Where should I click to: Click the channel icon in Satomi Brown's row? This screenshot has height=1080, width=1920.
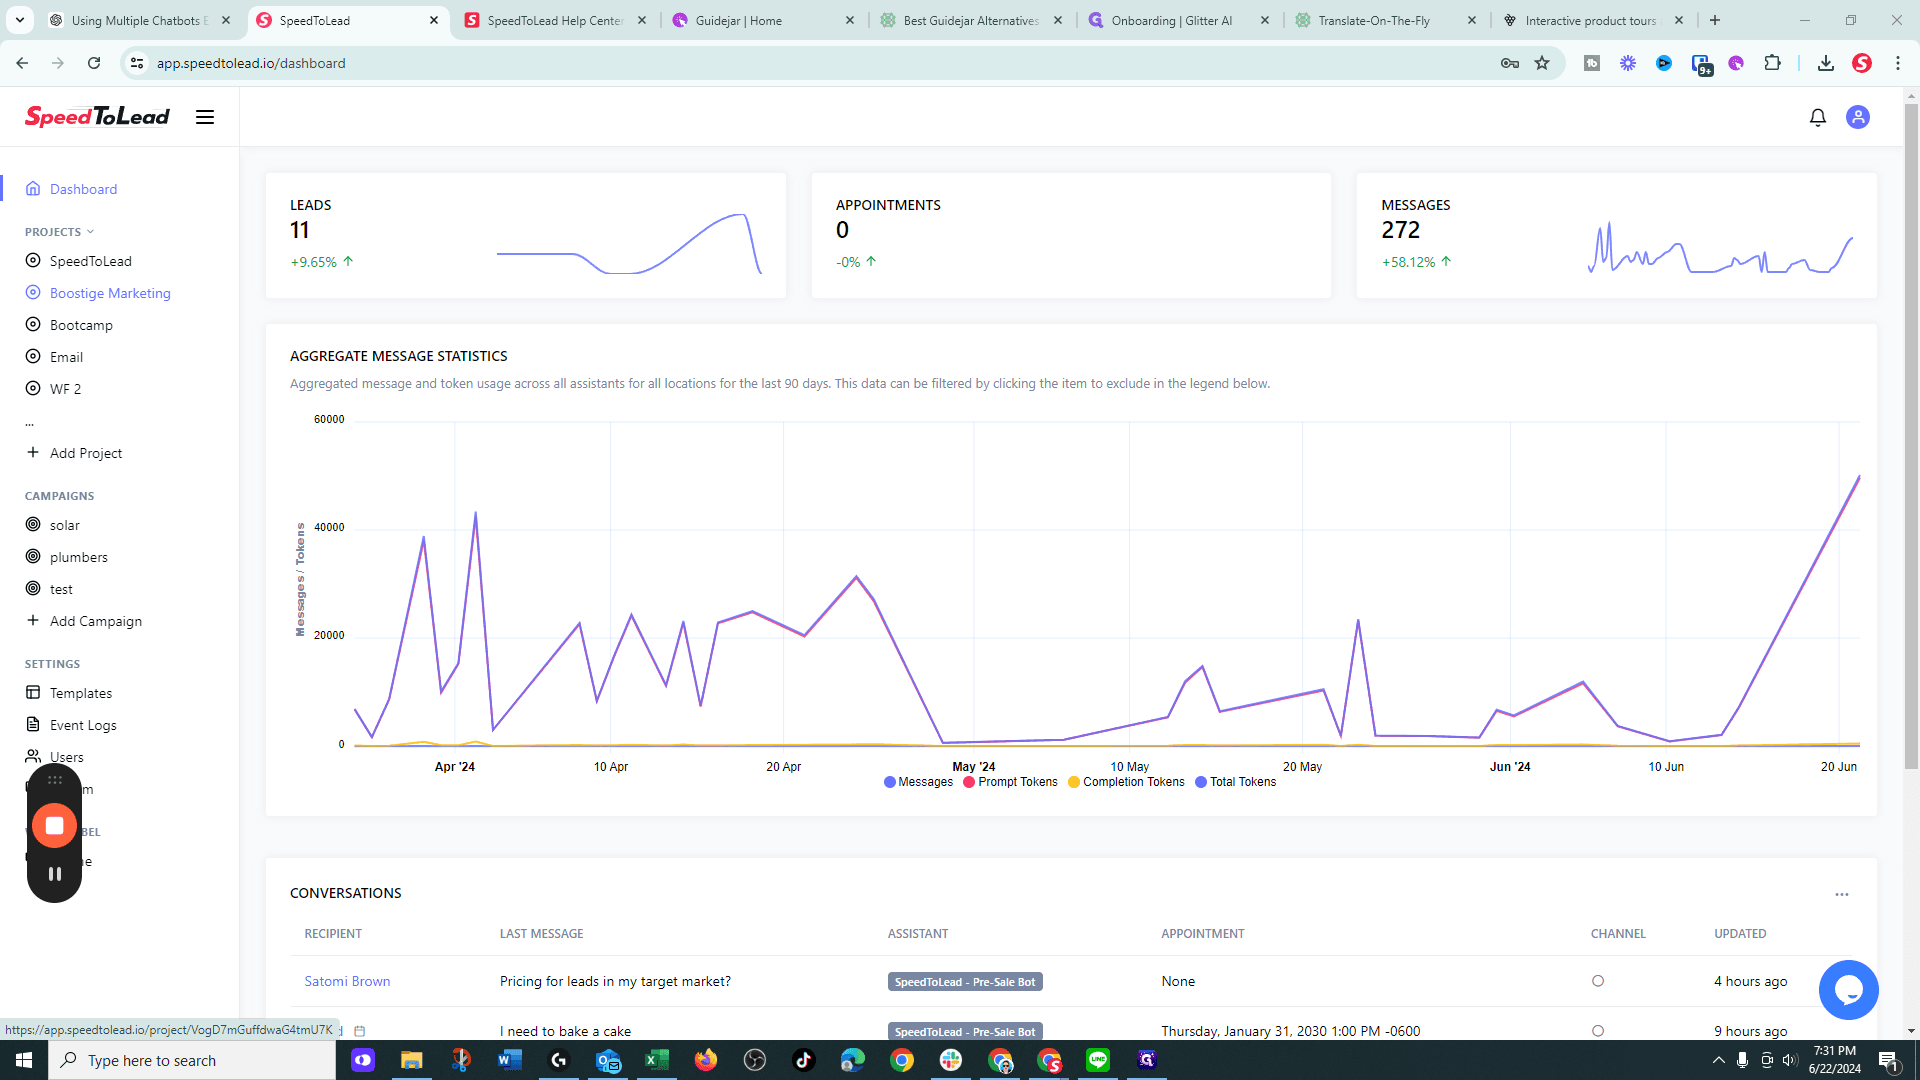(x=1598, y=981)
